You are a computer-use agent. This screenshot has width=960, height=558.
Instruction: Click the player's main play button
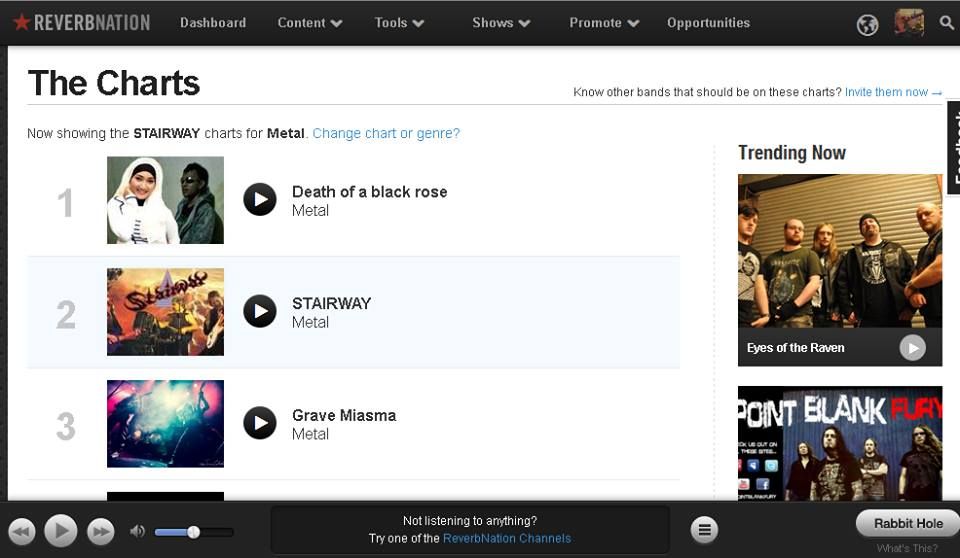(x=61, y=531)
